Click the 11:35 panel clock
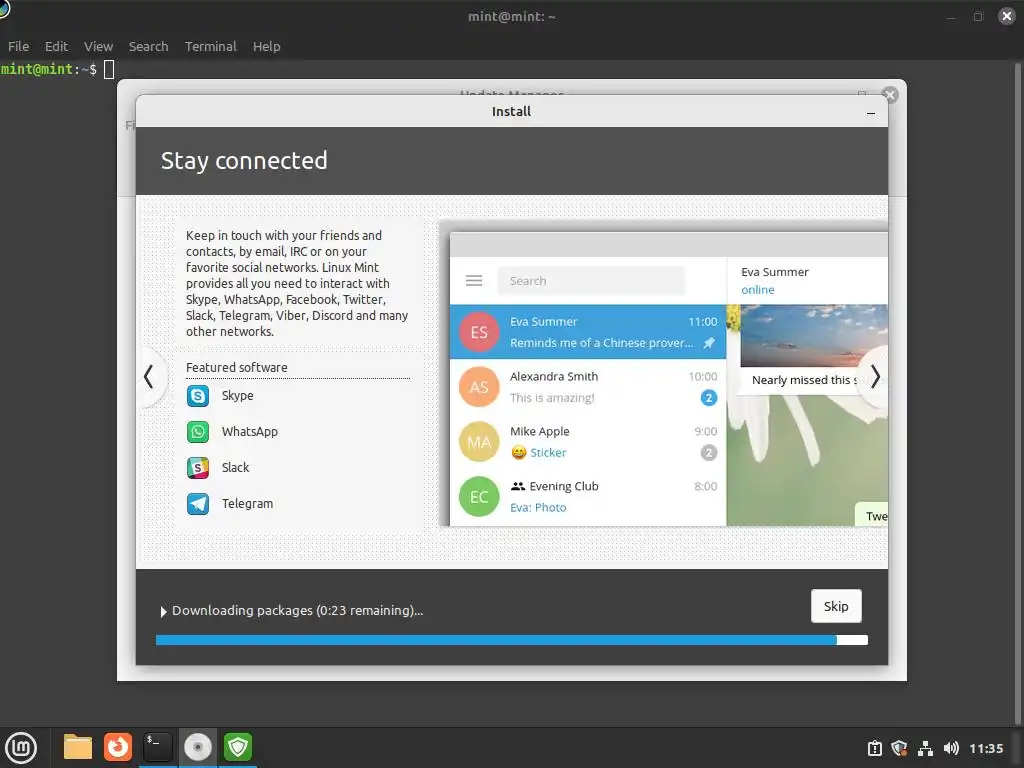Image resolution: width=1024 pixels, height=768 pixels. coord(986,748)
